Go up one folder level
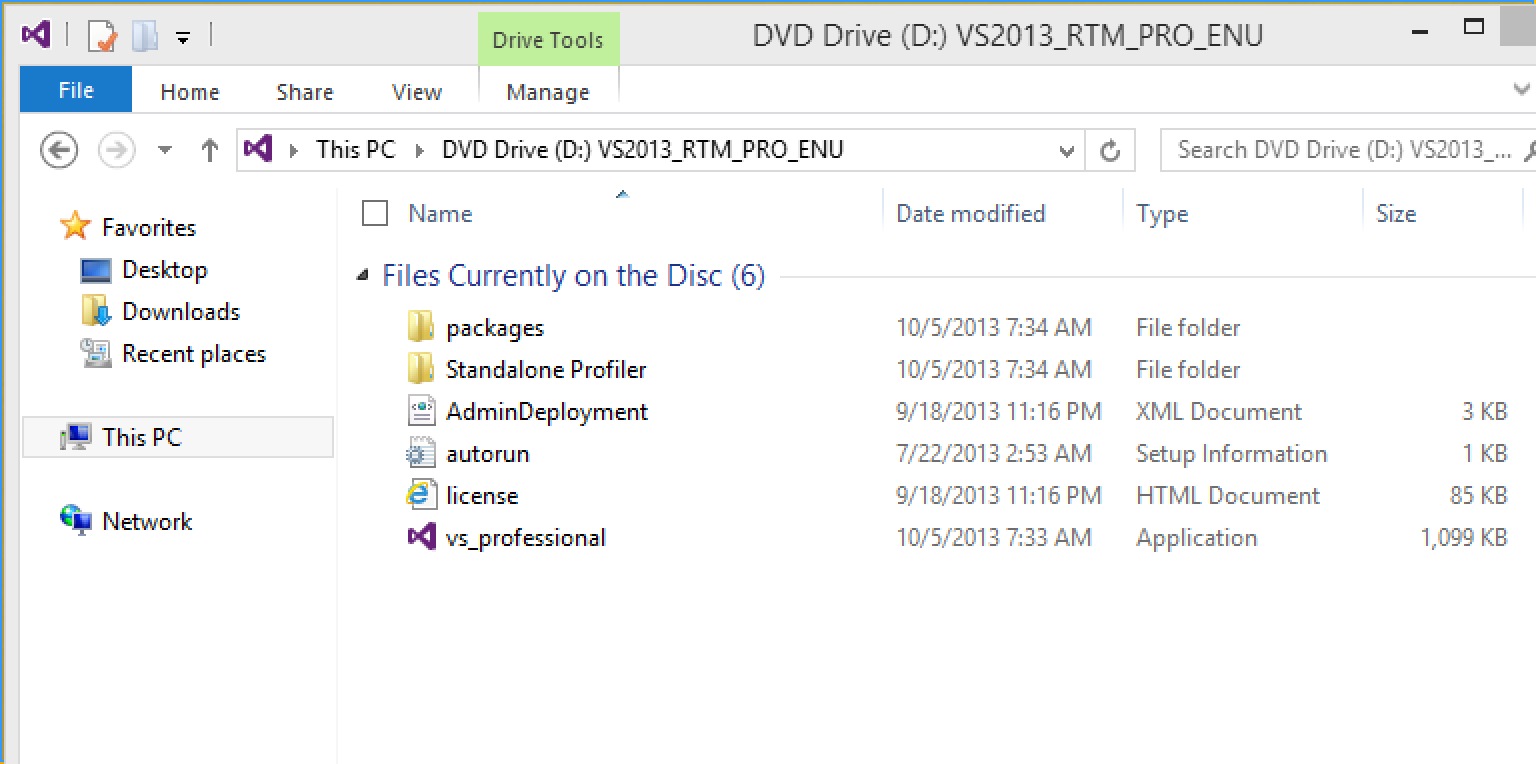The height and width of the screenshot is (764, 1536). (209, 151)
